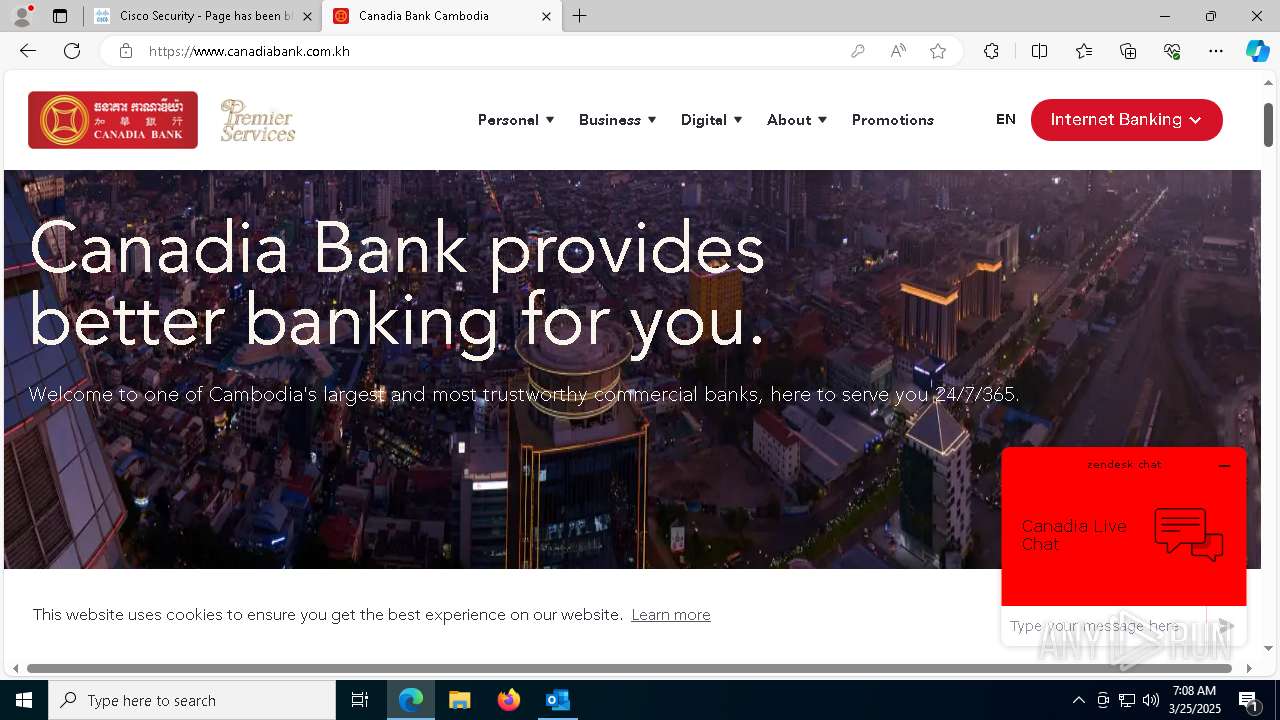Screen dimensions: 1280x720
Task: Expand the Digital menu
Action: (711, 120)
